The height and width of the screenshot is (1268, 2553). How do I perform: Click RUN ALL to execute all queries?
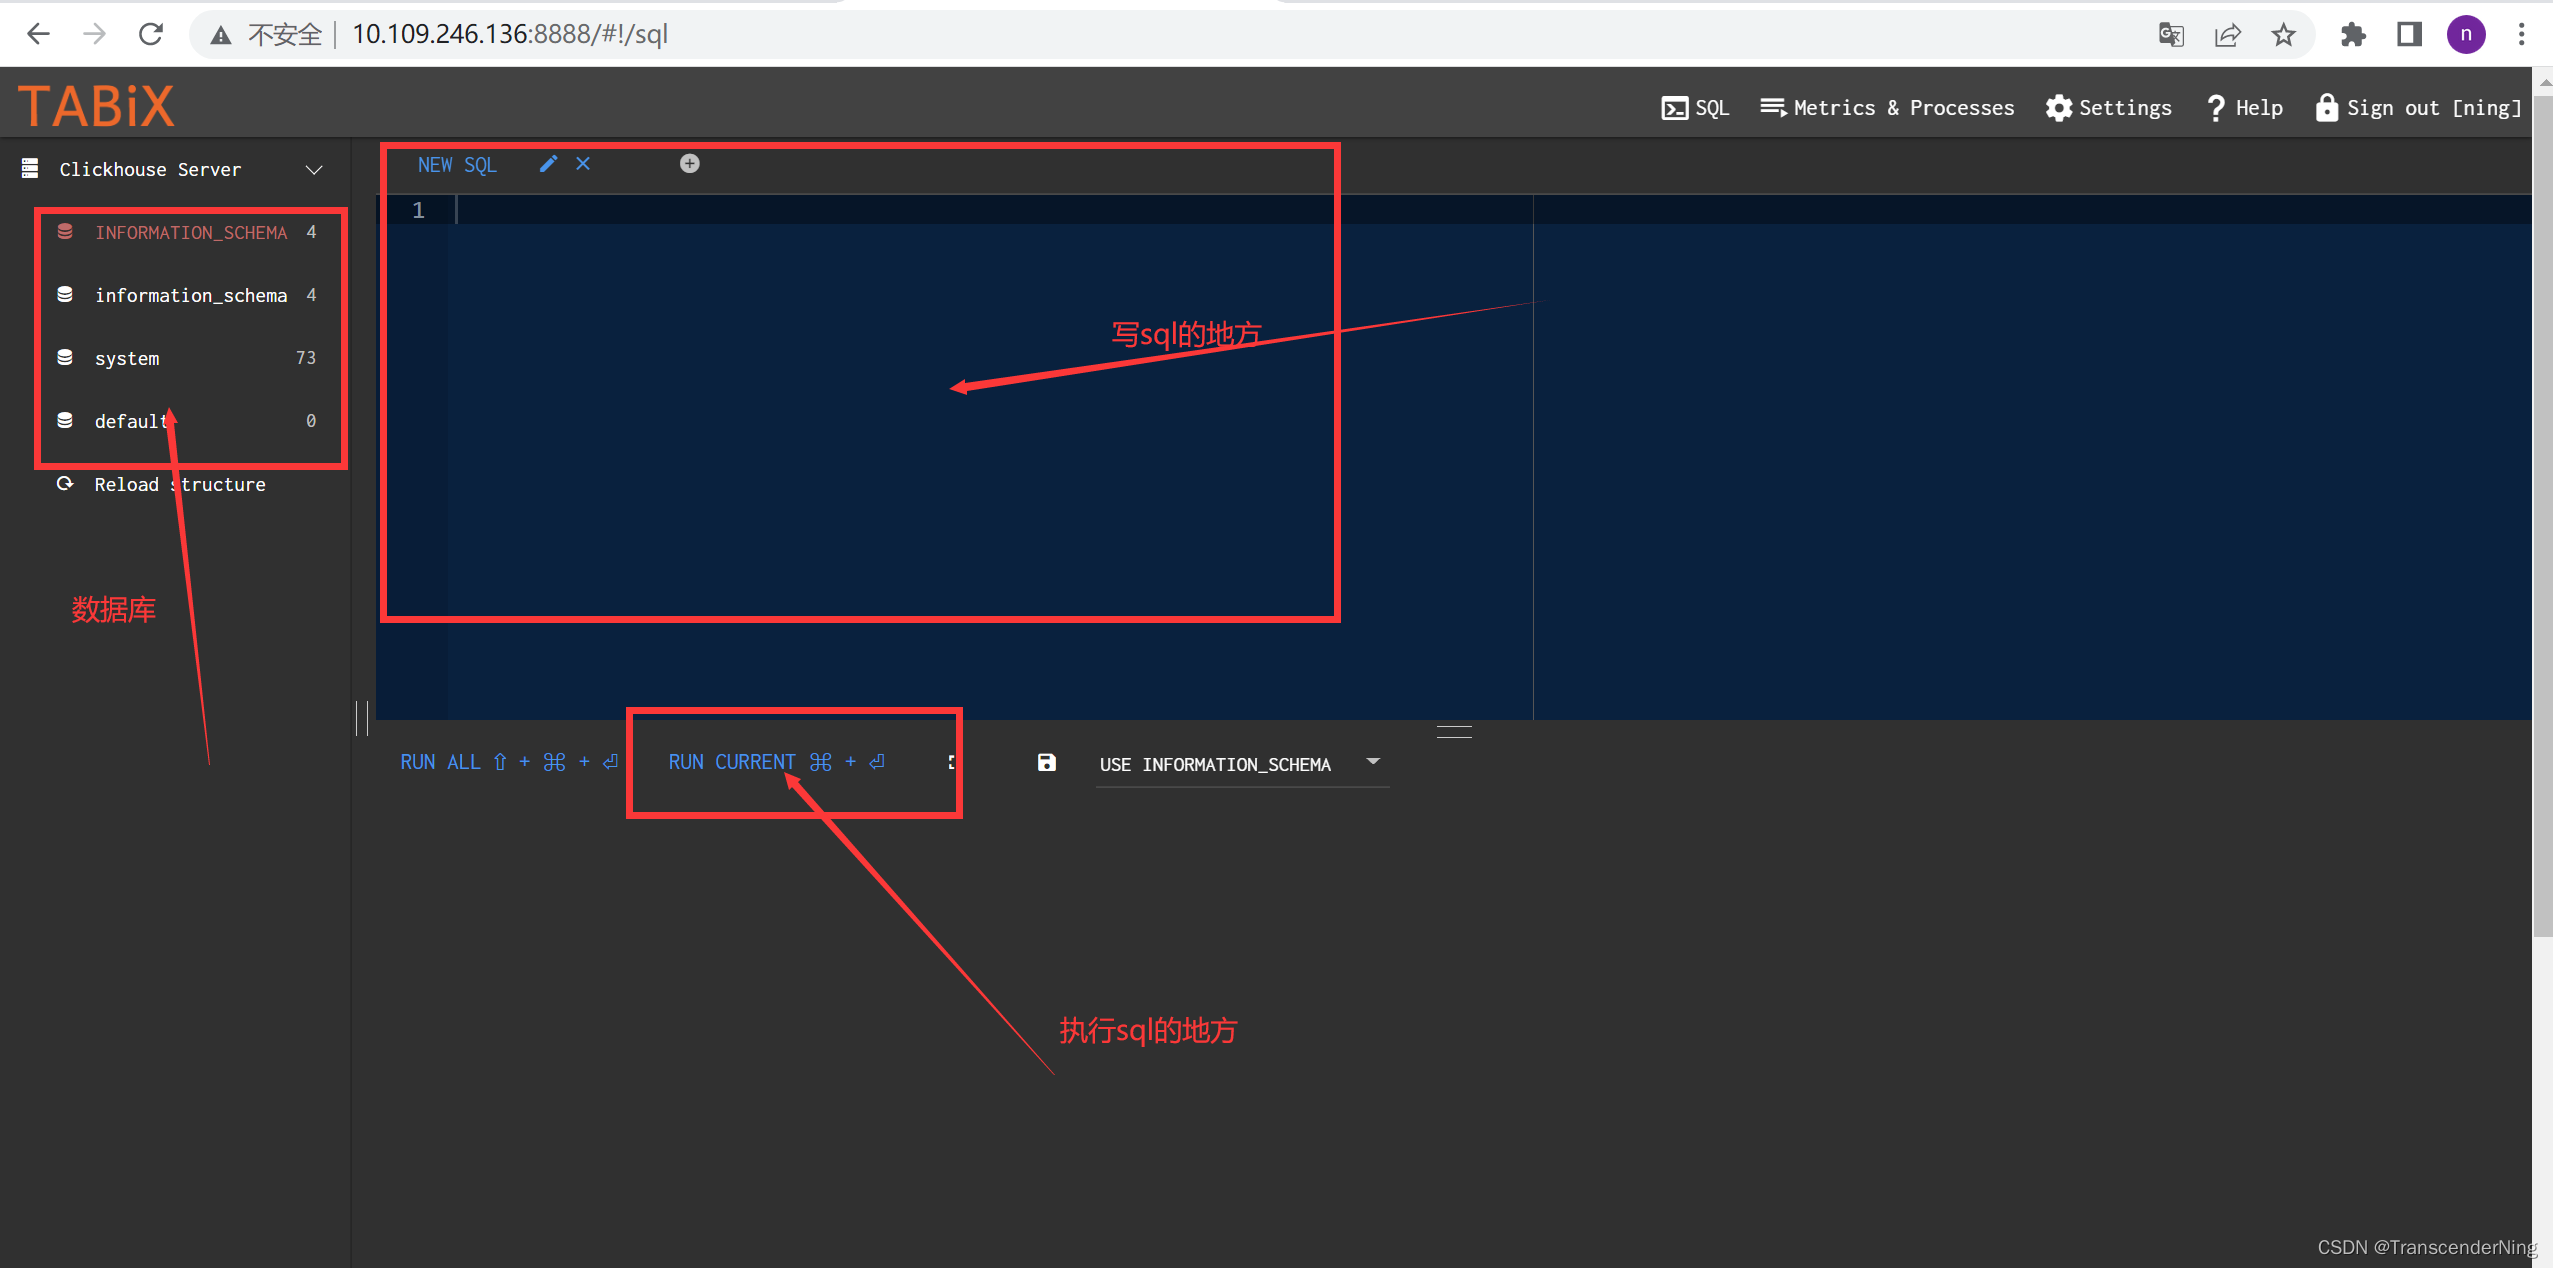coord(440,761)
